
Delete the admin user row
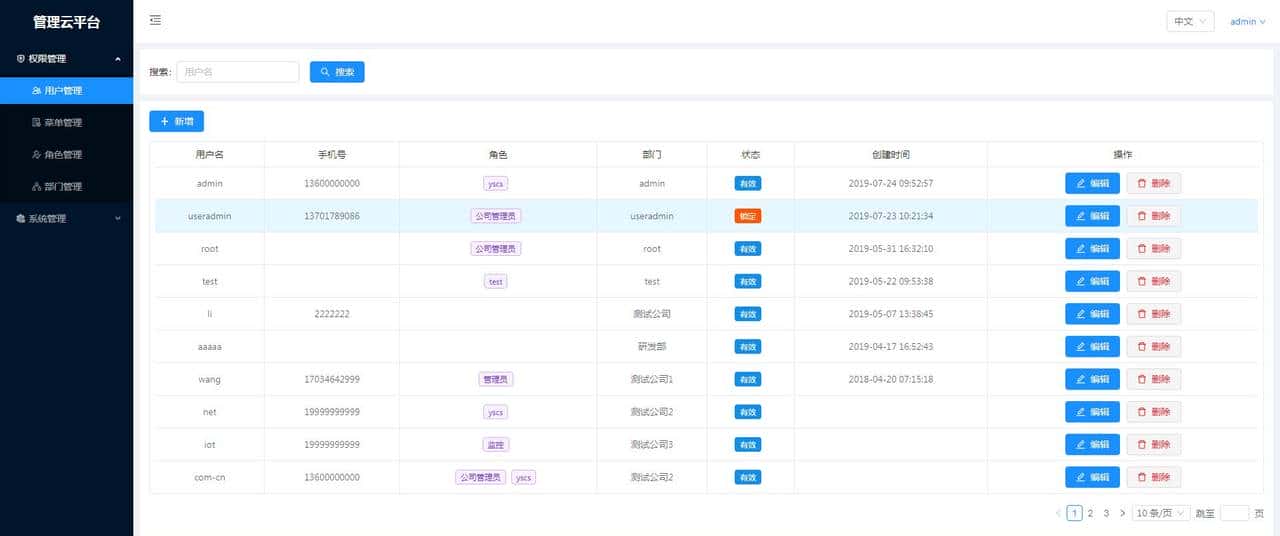pos(1153,184)
